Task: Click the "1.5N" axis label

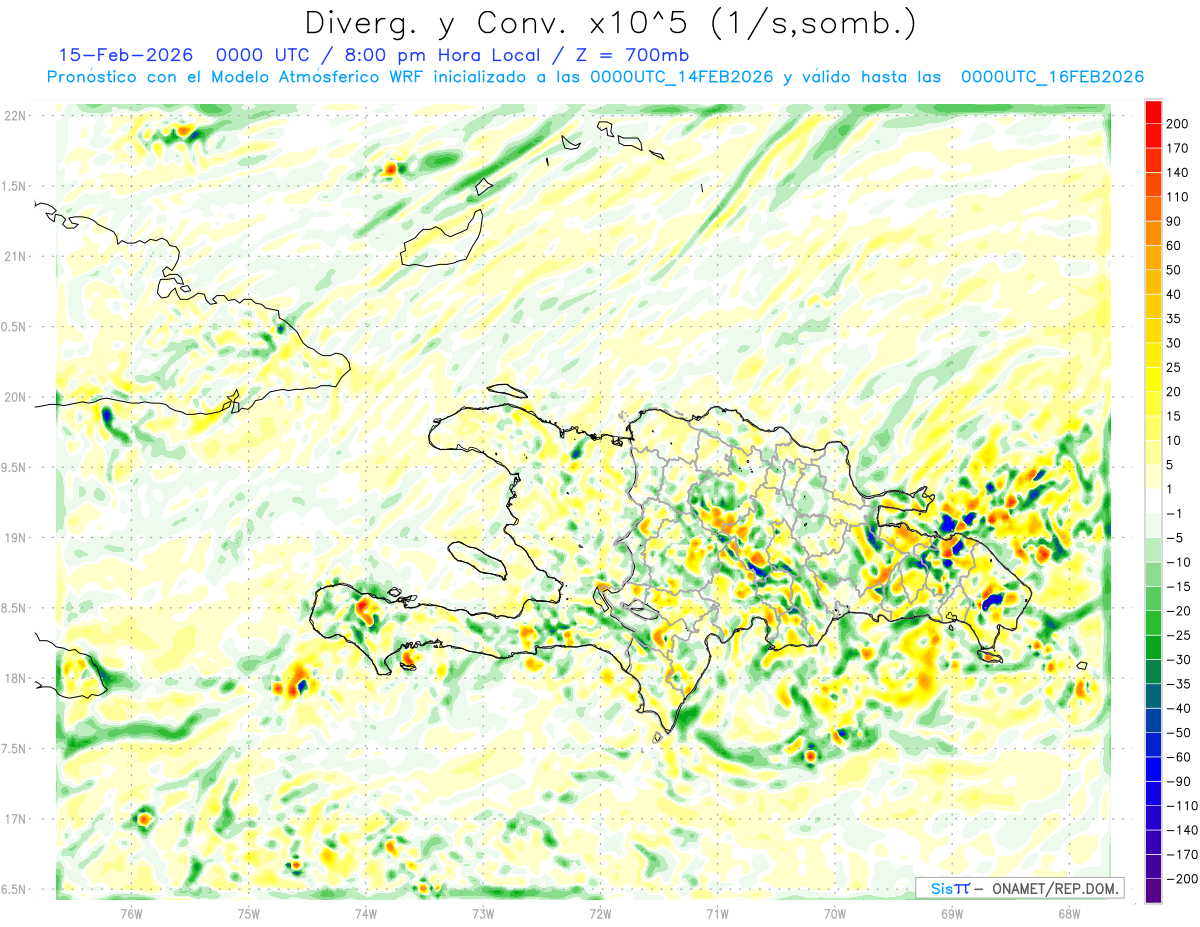Action: 13,186
